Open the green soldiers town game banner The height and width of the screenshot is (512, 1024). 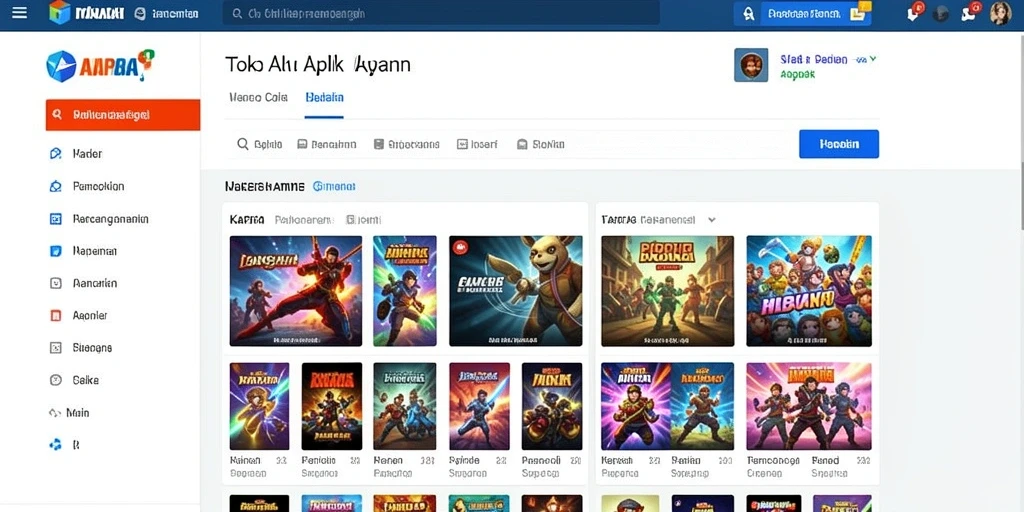click(x=667, y=291)
